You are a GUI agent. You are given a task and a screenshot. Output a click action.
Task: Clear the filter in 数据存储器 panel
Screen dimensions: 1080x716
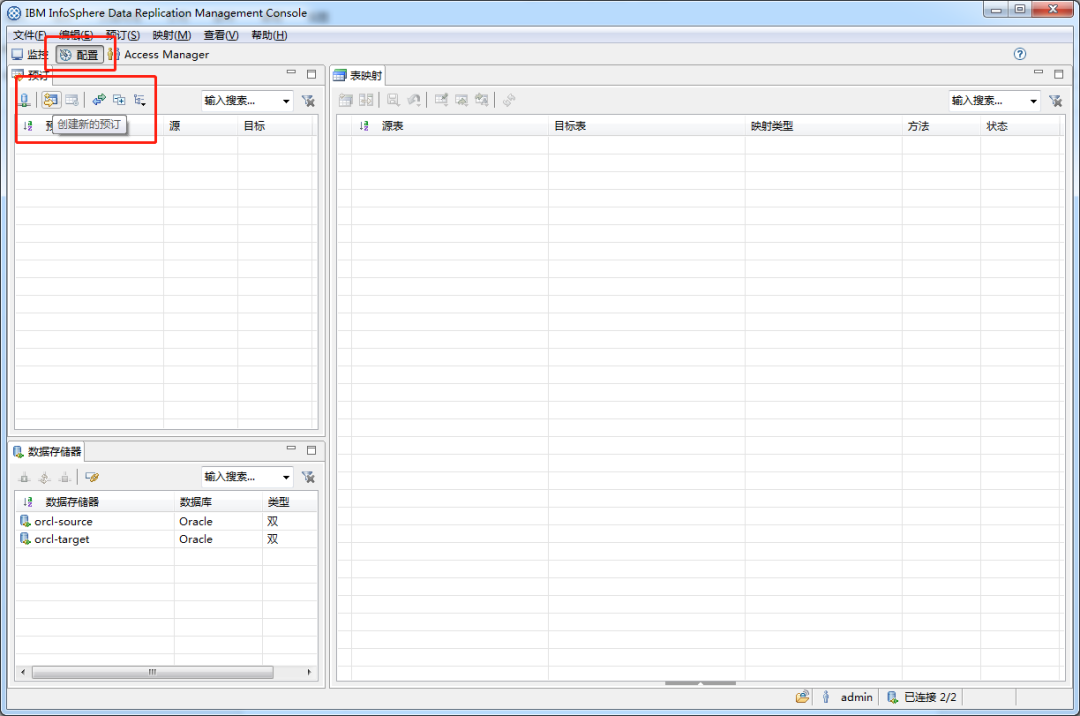click(x=309, y=476)
